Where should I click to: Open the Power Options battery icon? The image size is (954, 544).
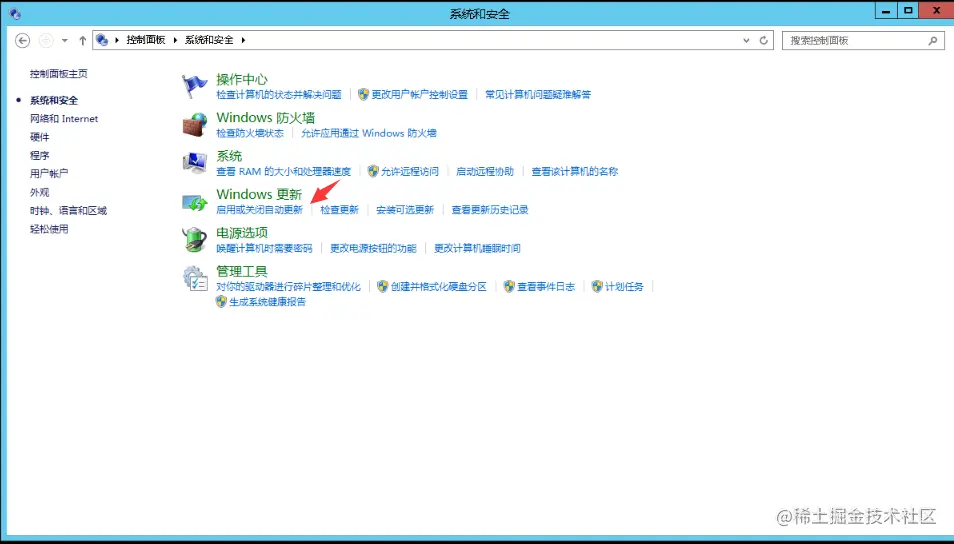195,240
